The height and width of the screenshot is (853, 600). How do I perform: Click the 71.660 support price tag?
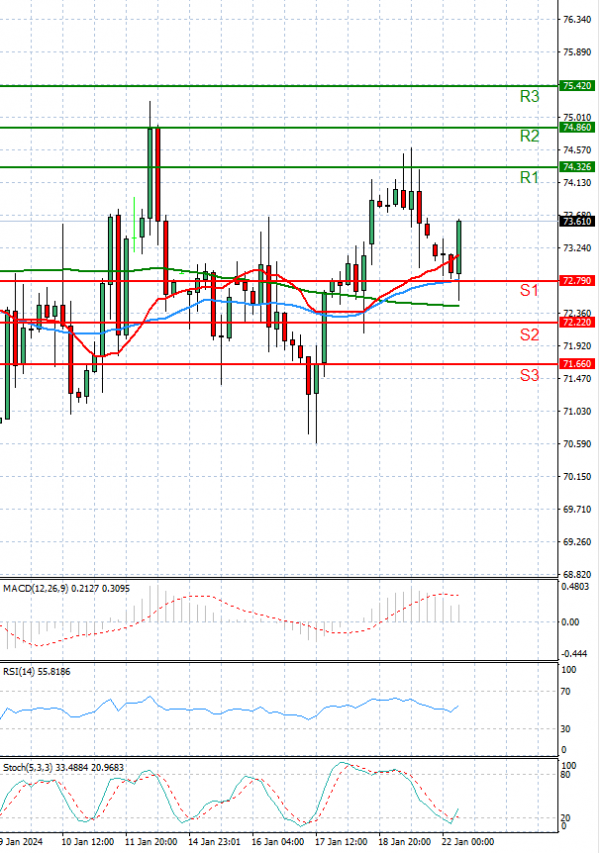click(577, 364)
